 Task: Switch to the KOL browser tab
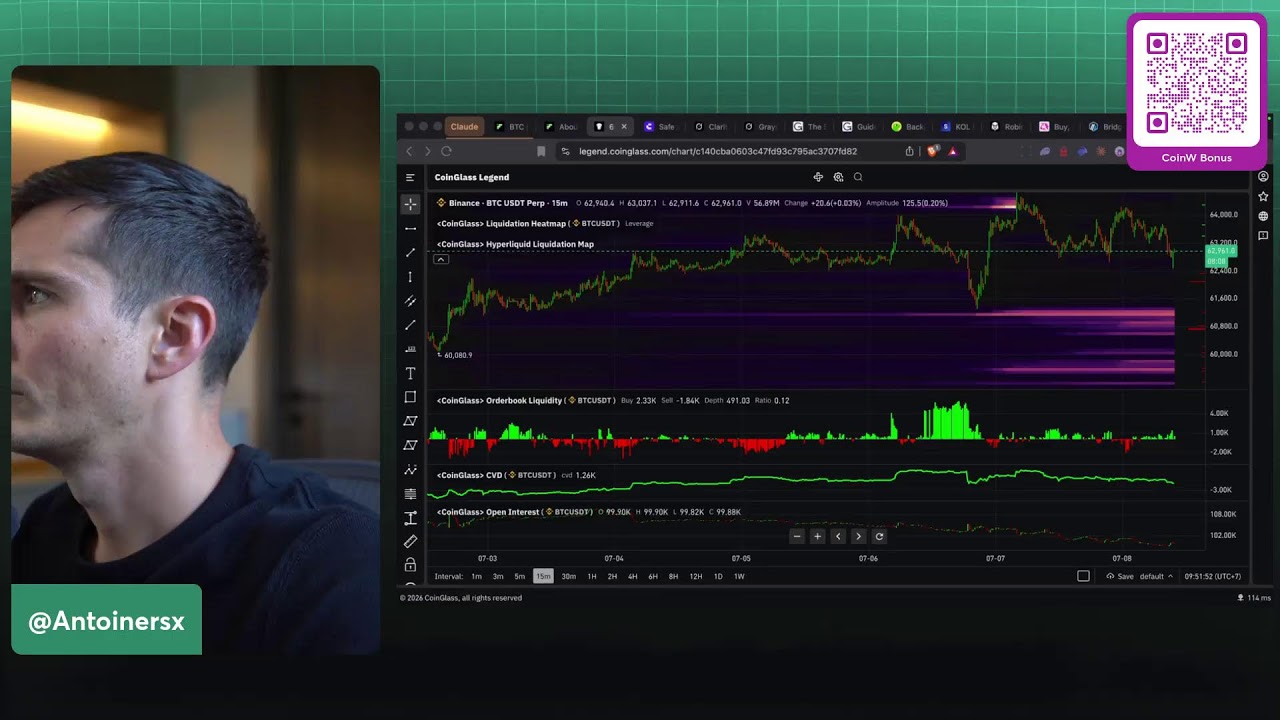click(956, 127)
